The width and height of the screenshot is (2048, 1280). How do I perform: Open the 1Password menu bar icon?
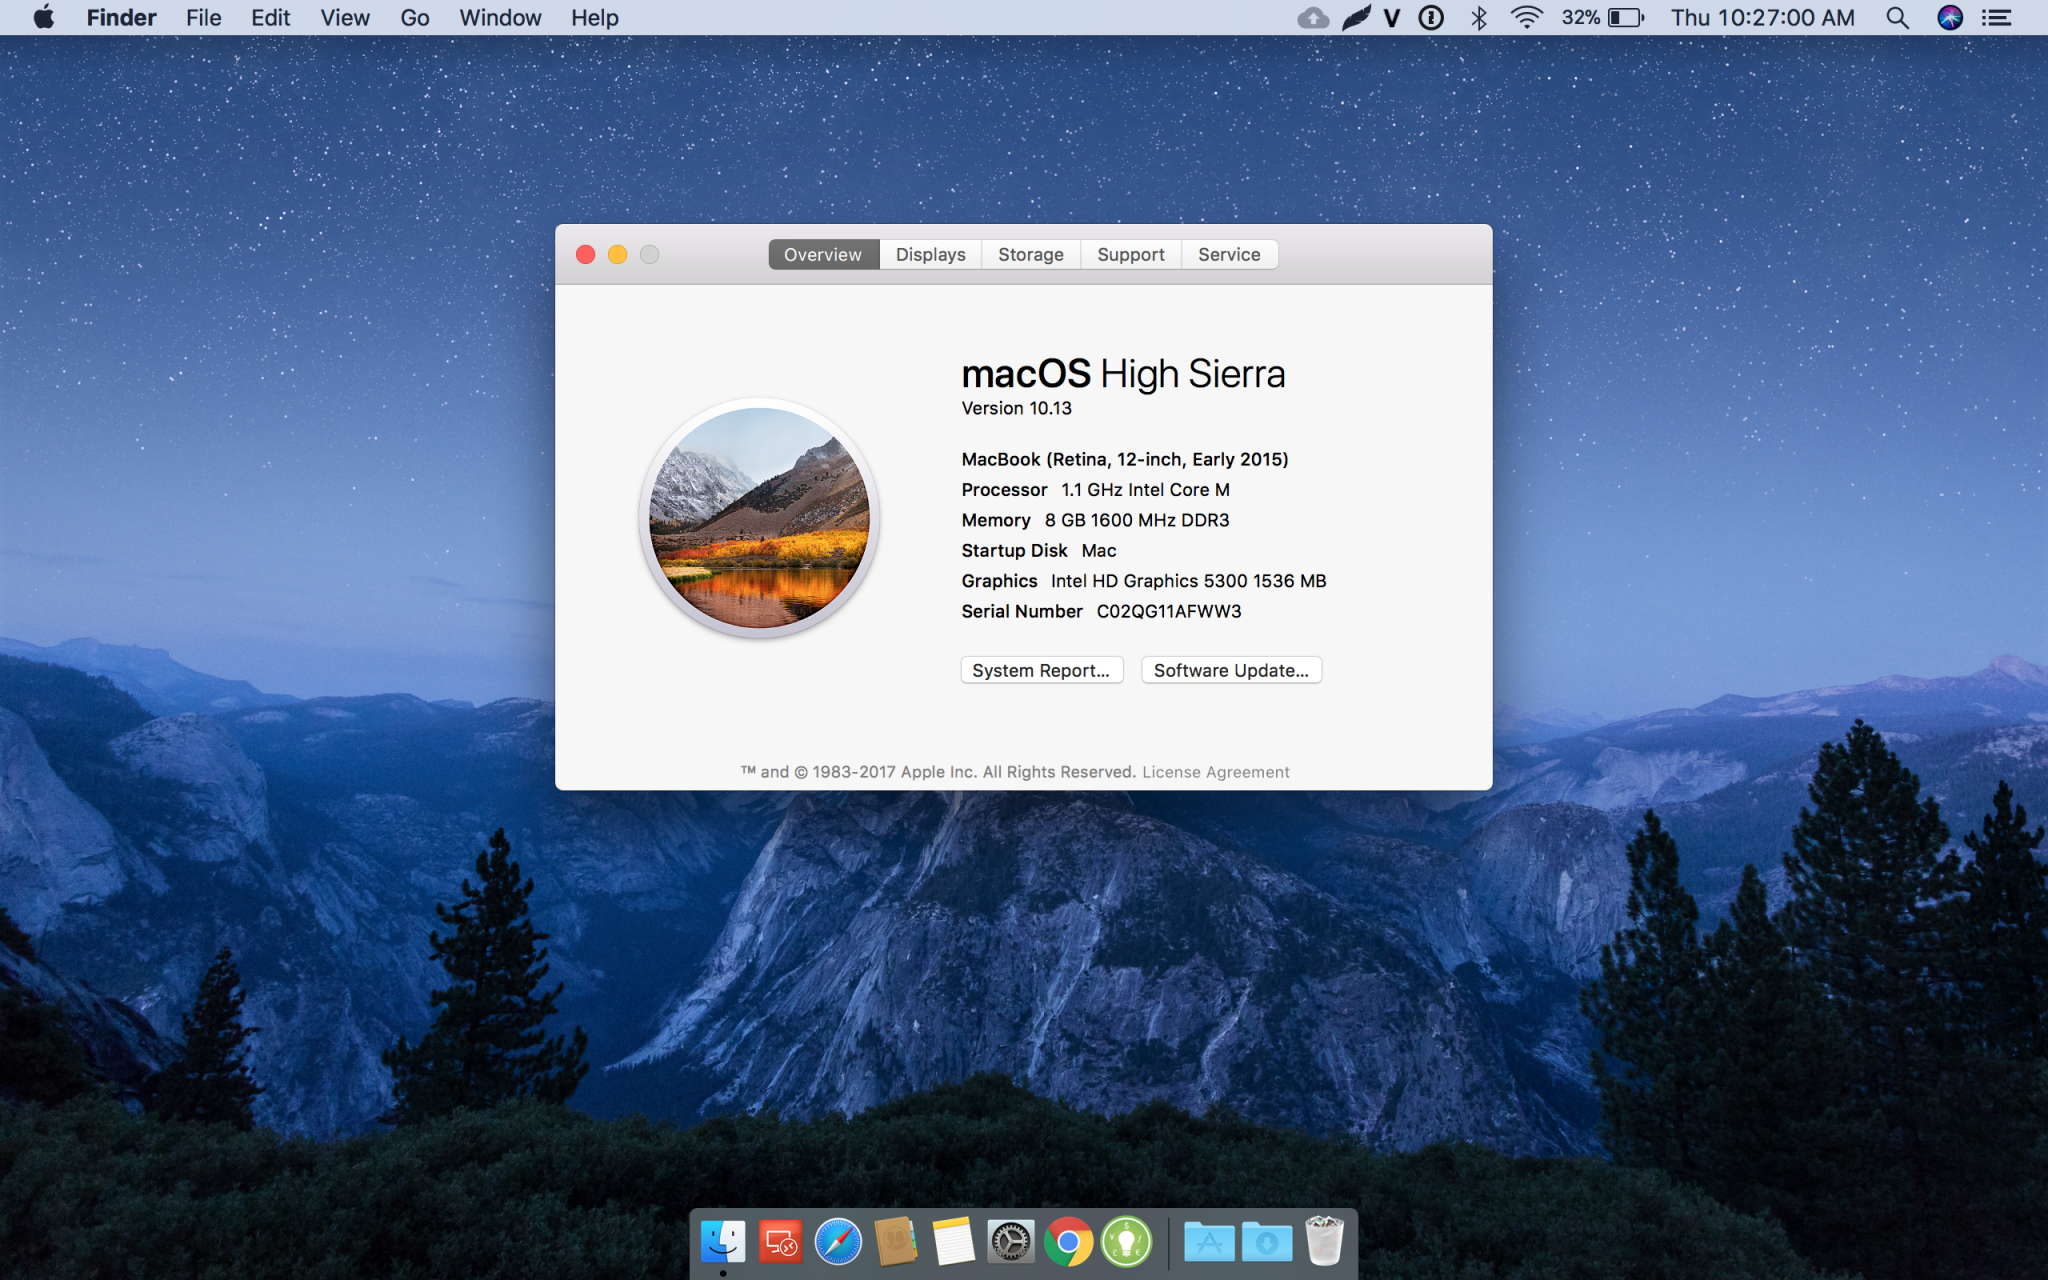coord(1431,17)
